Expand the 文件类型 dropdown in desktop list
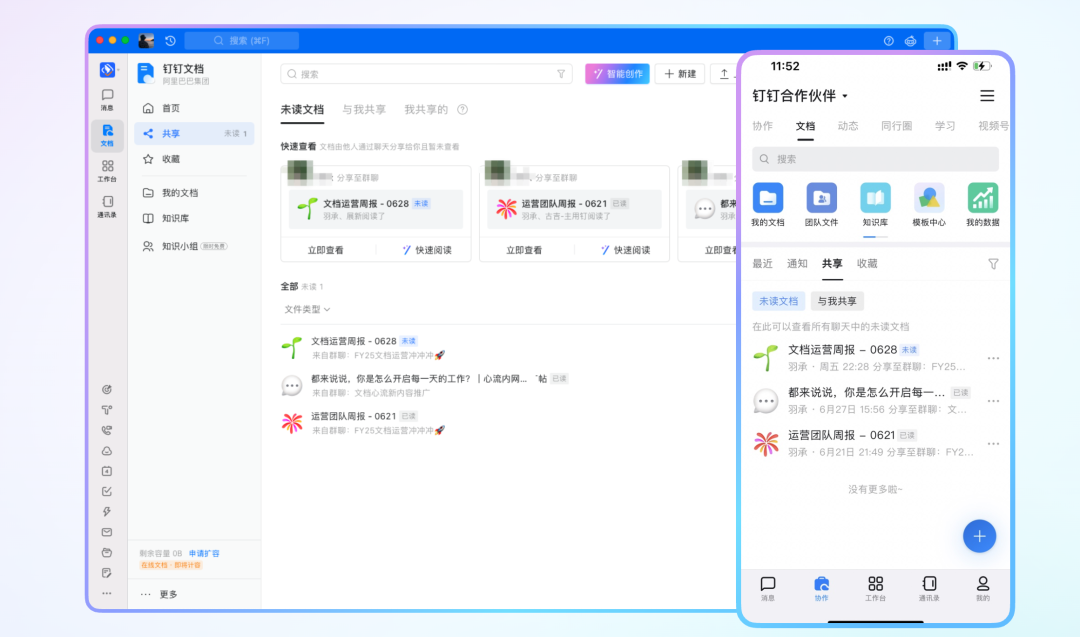The width and height of the screenshot is (1080, 637). [307, 309]
